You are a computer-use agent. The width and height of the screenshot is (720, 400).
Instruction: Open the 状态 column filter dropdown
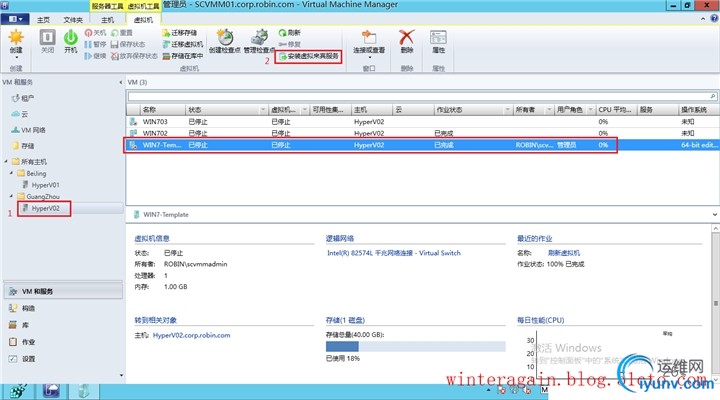(x=263, y=110)
